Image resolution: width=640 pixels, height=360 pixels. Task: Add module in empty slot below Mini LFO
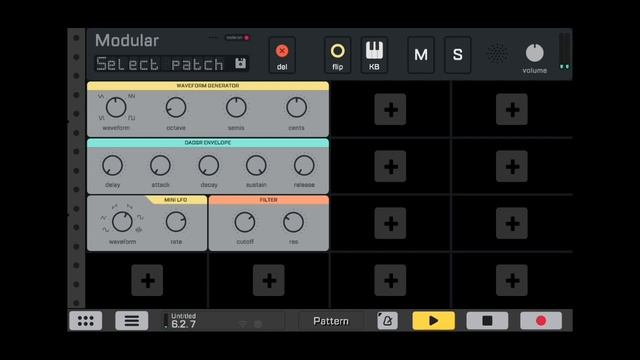[x=147, y=280]
